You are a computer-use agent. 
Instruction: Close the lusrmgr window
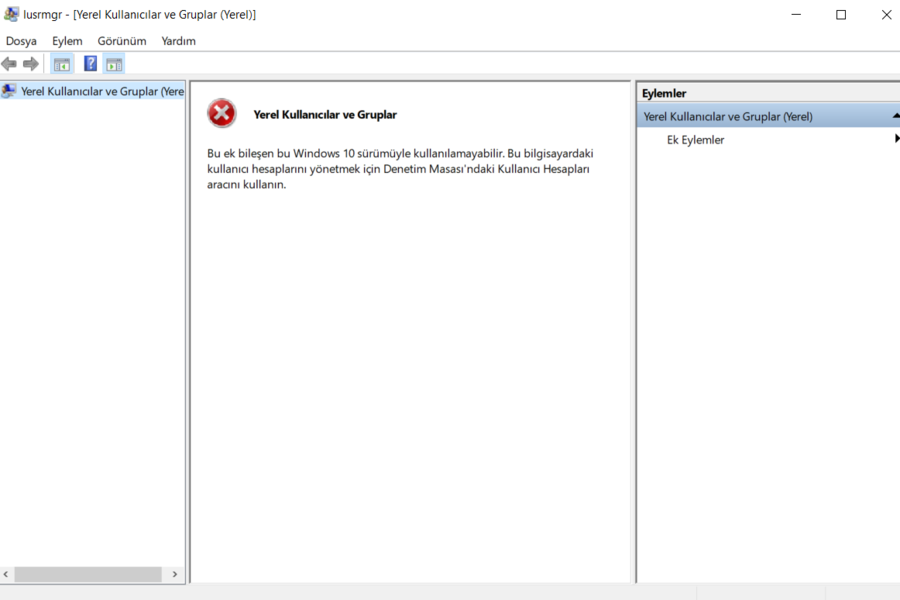(x=886, y=14)
